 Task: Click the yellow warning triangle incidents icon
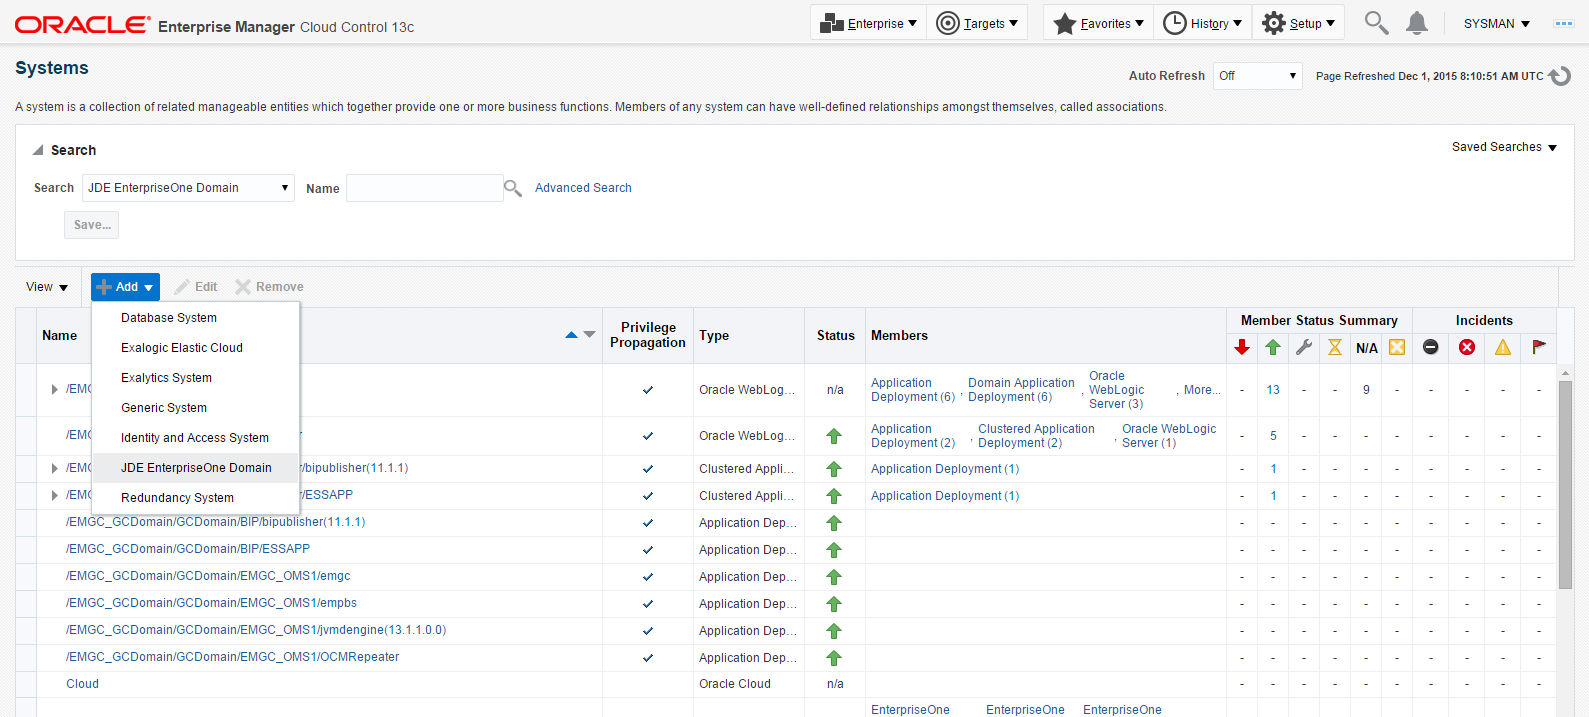pyautogui.click(x=1503, y=347)
